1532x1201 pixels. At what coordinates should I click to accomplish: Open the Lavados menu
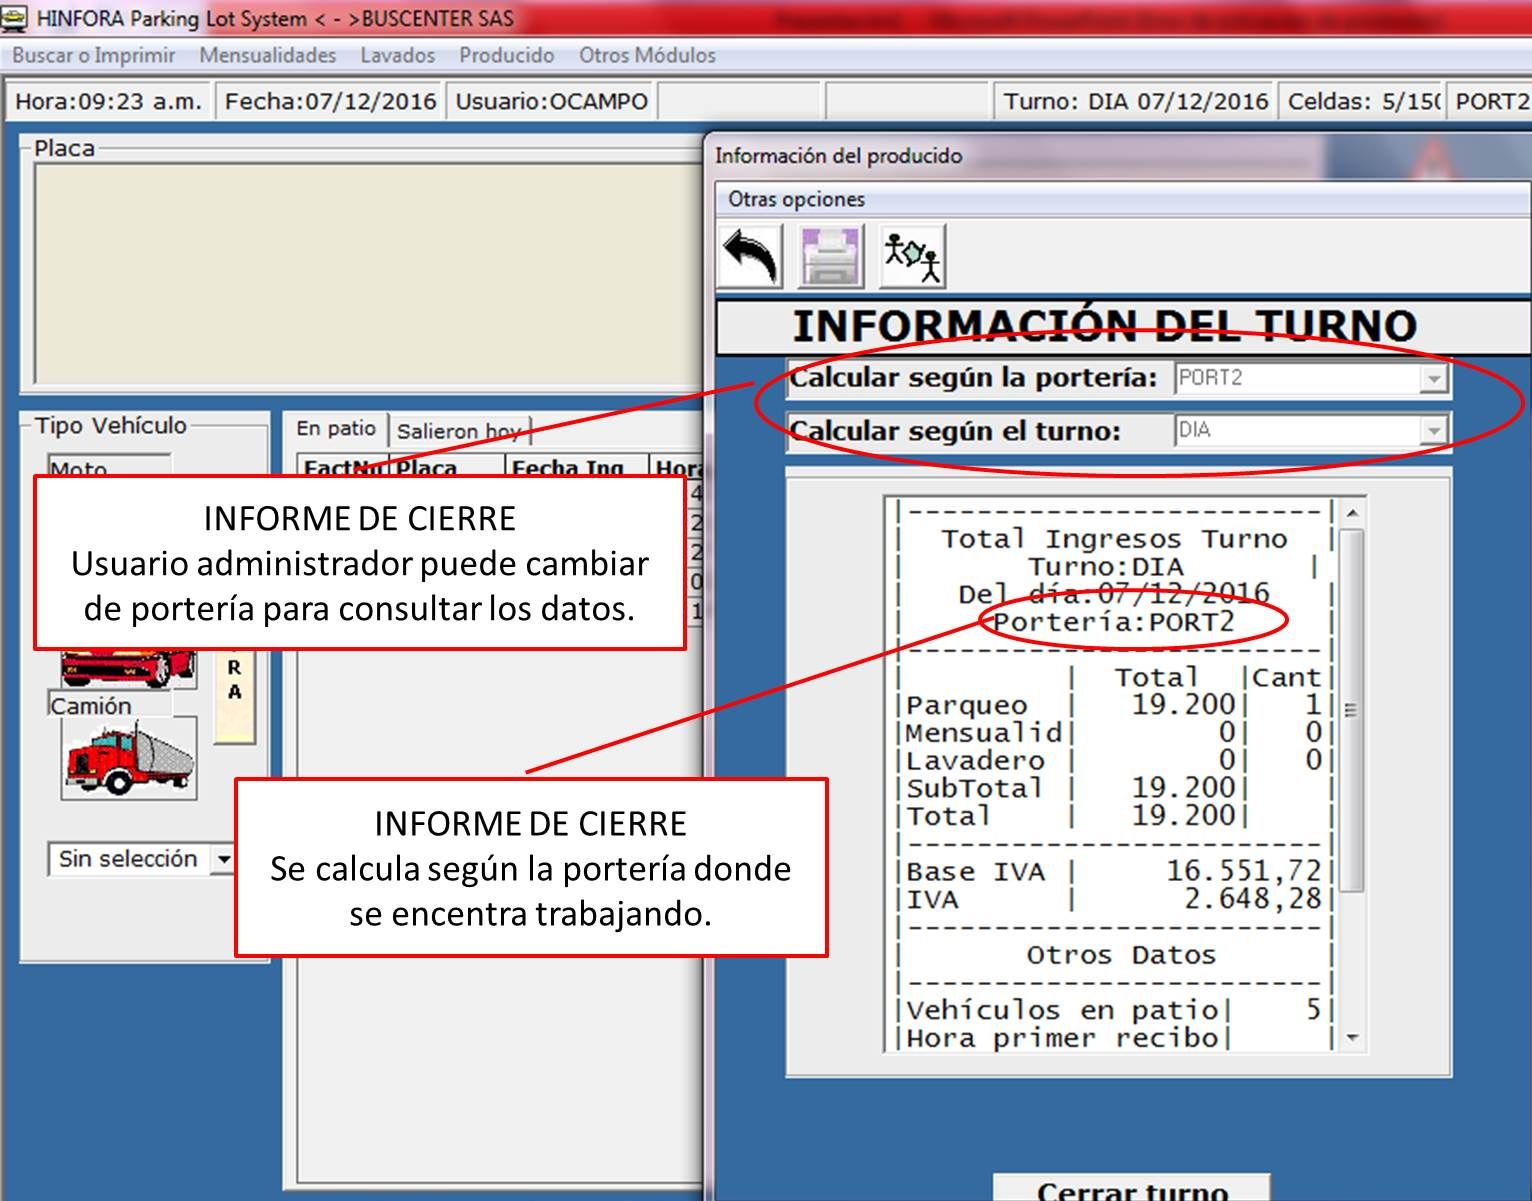397,56
